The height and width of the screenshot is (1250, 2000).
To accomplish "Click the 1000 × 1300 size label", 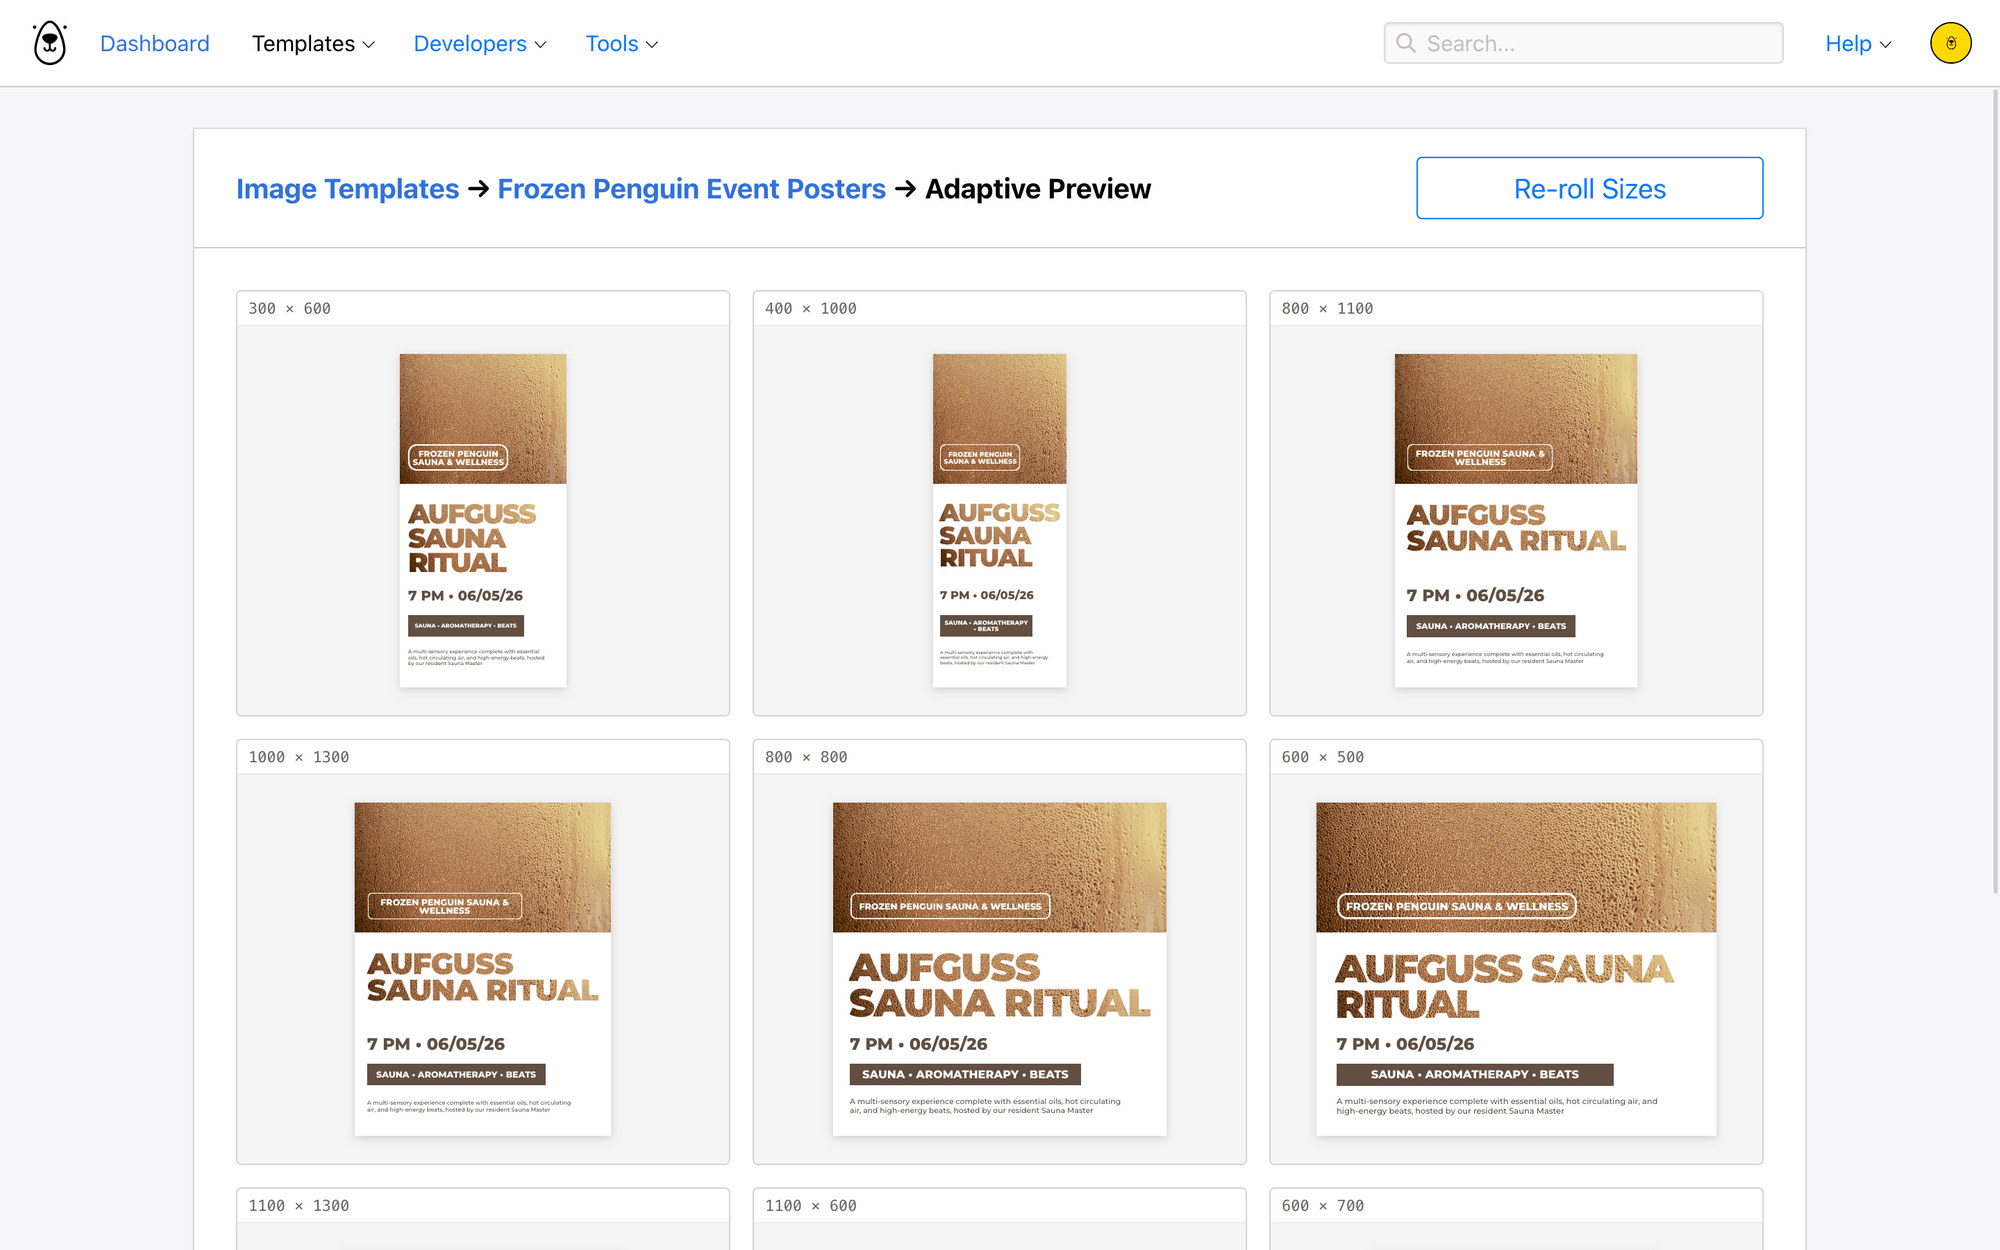I will point(299,757).
